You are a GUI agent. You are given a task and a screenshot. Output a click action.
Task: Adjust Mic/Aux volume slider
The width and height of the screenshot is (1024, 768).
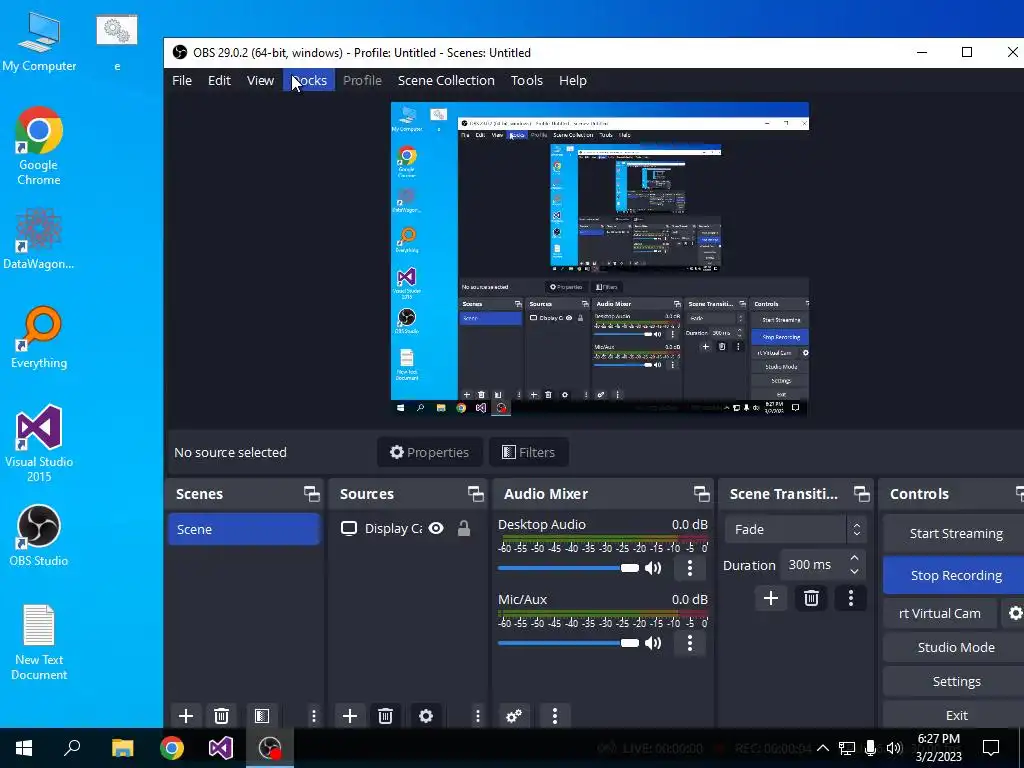pos(568,643)
